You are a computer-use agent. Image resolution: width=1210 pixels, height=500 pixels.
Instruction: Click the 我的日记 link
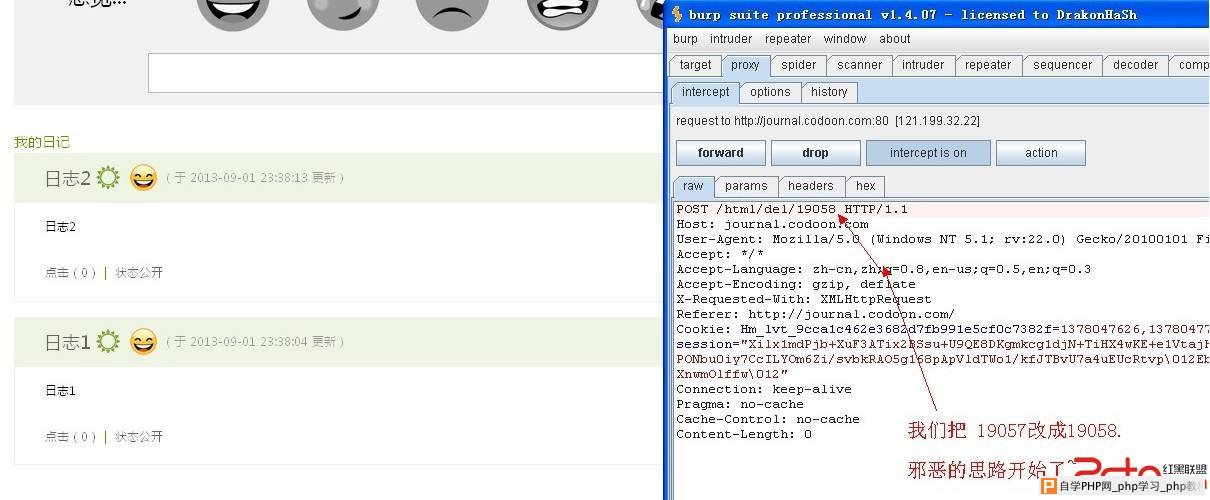42,142
